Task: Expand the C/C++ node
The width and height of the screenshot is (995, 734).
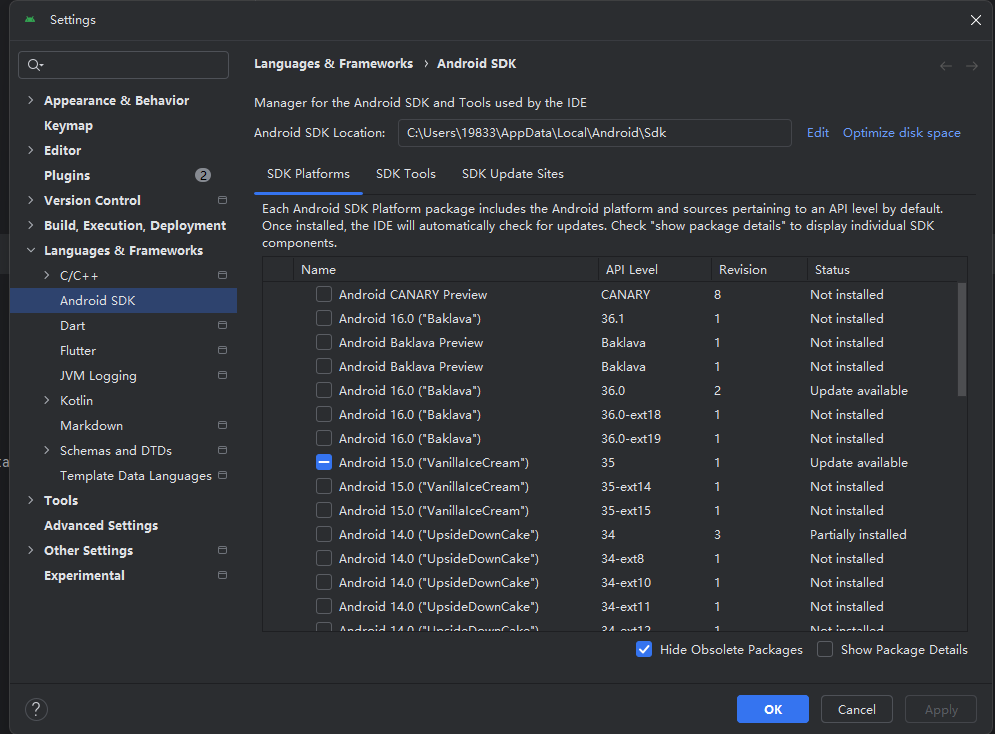Action: [x=46, y=275]
